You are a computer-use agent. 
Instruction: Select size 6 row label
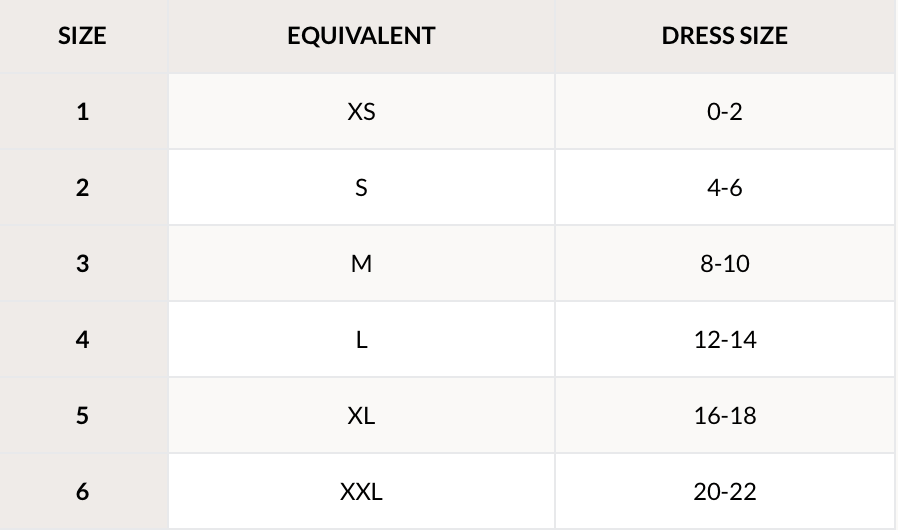(x=82, y=492)
